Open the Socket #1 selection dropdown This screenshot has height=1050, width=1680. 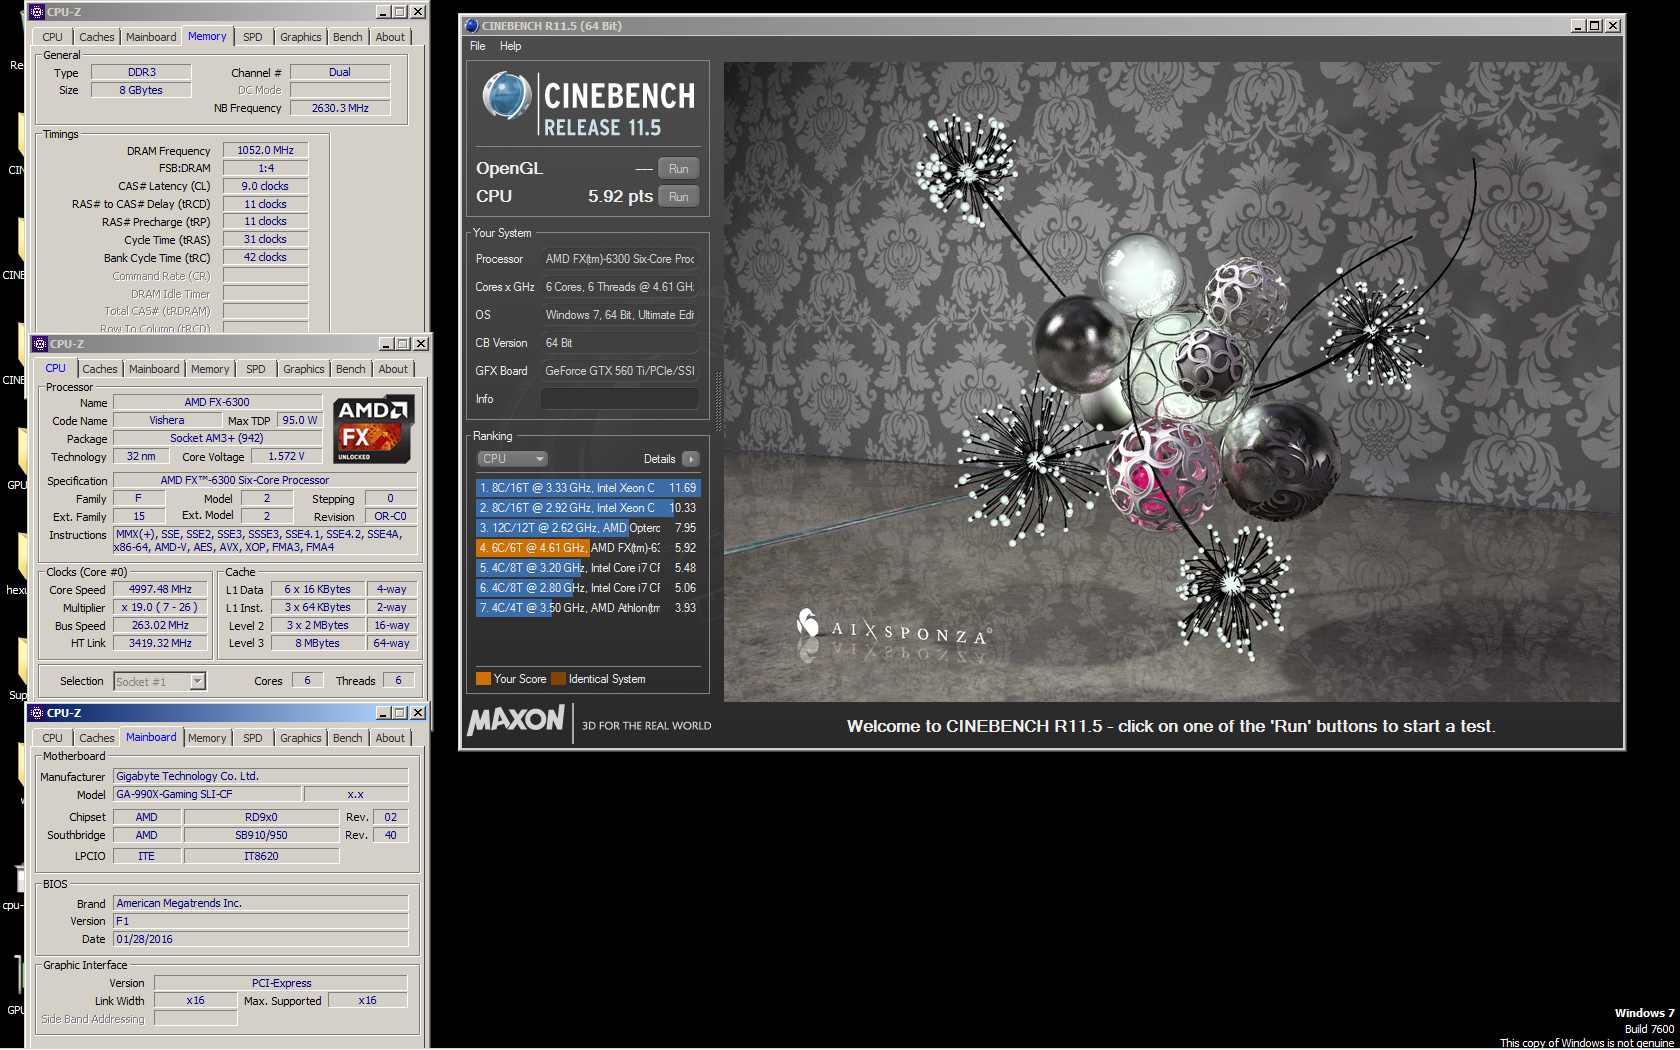[159, 681]
